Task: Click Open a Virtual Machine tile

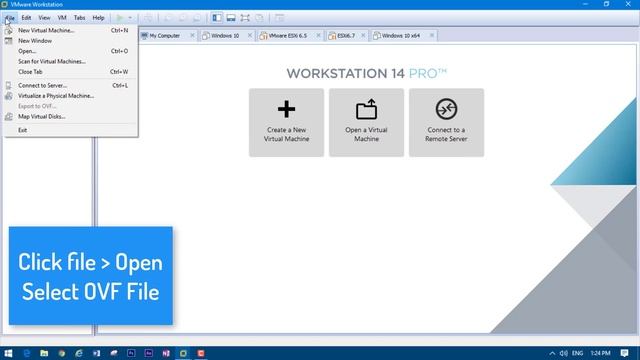Action: click(x=367, y=122)
